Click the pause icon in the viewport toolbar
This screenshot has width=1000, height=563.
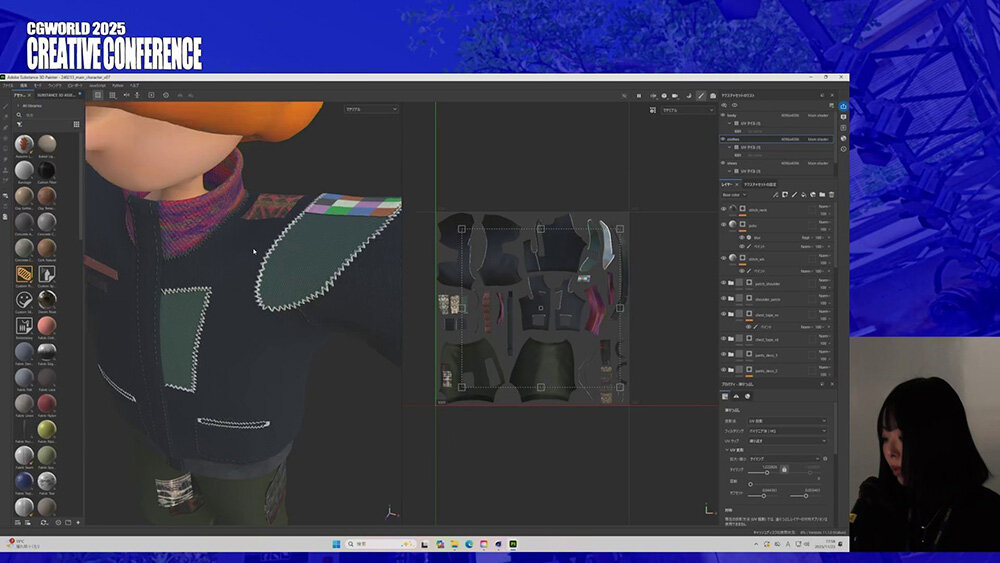639,95
